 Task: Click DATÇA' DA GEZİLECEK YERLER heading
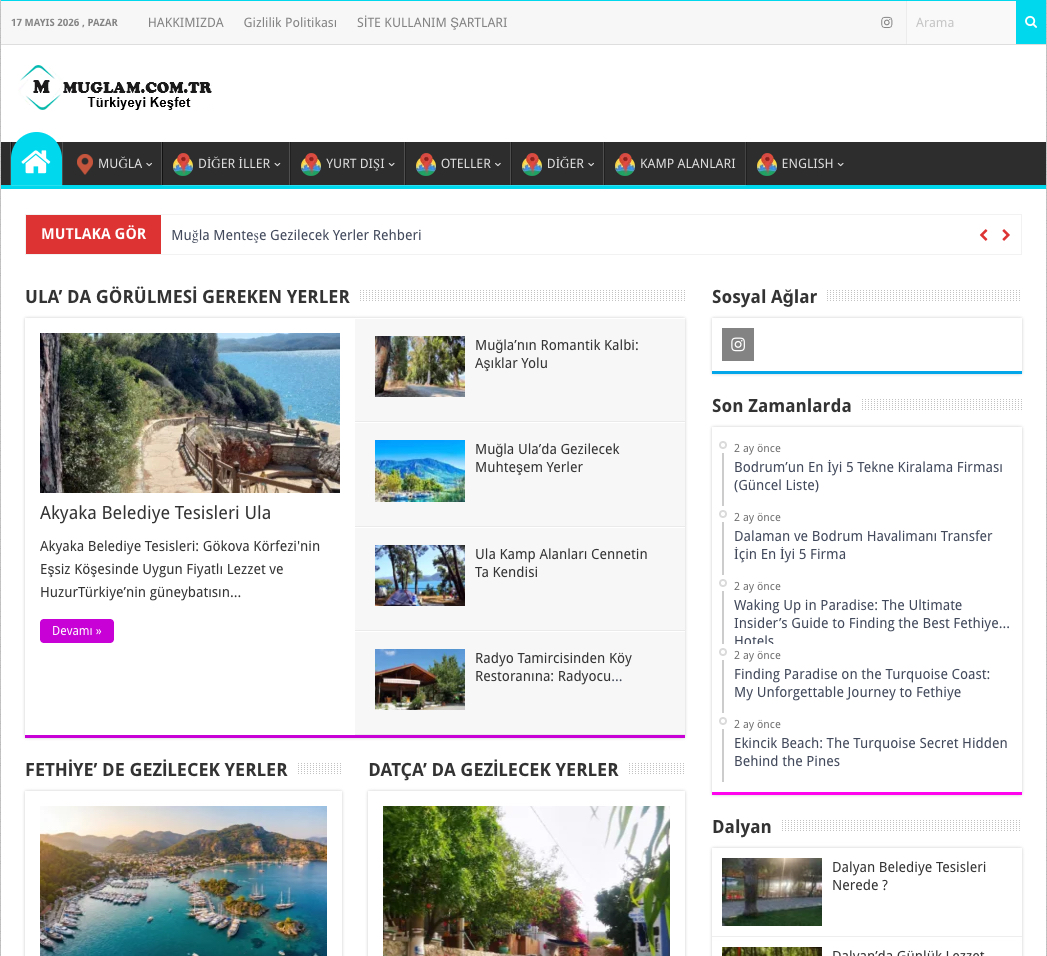pyautogui.click(x=493, y=770)
